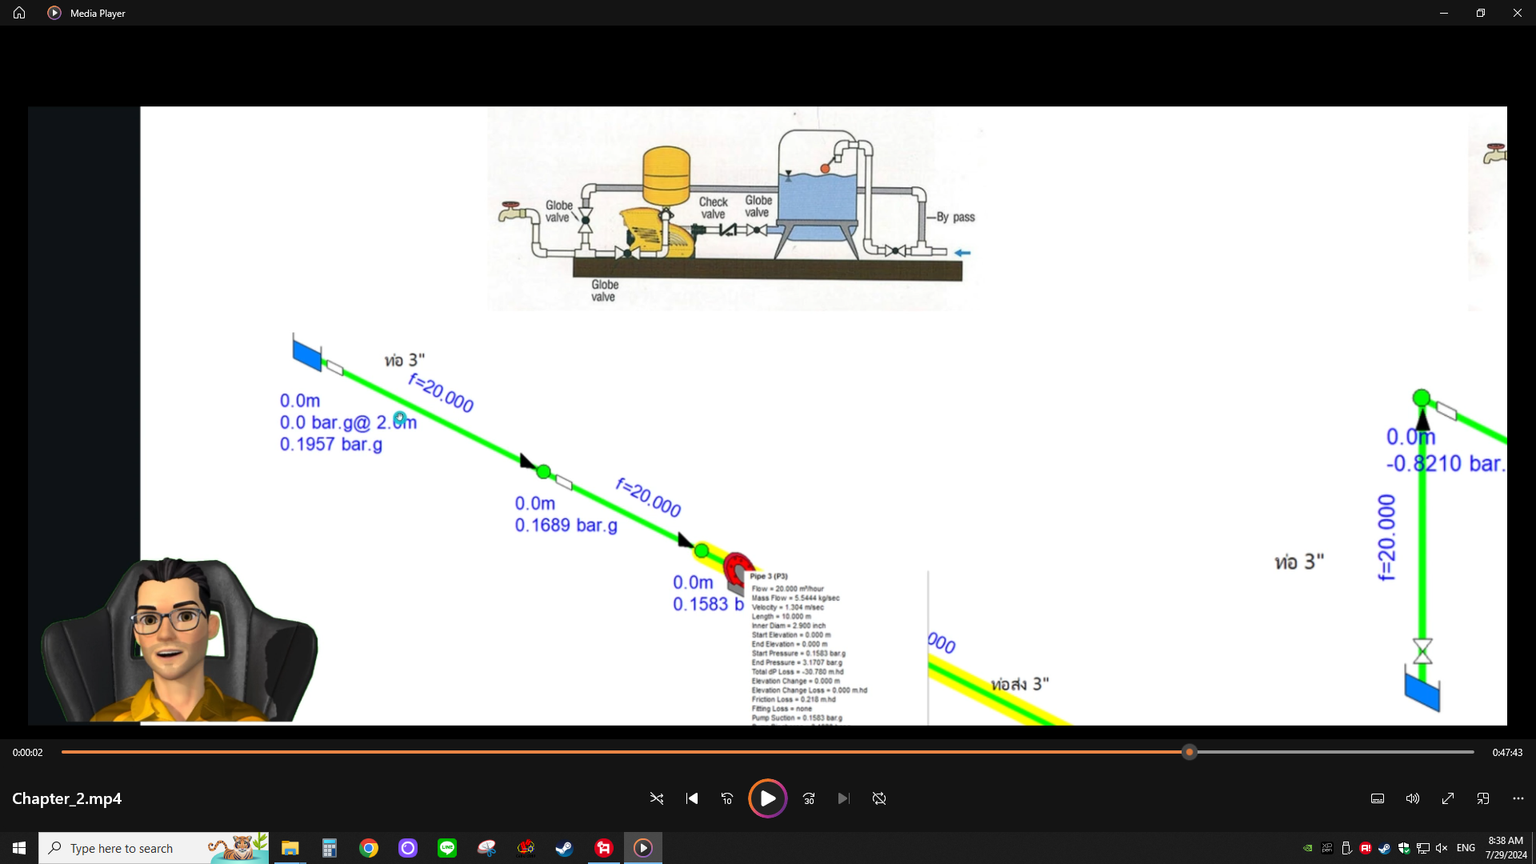This screenshot has height=864, width=1536.
Task: Open Google Chrome from the taskbar
Action: 369,848
